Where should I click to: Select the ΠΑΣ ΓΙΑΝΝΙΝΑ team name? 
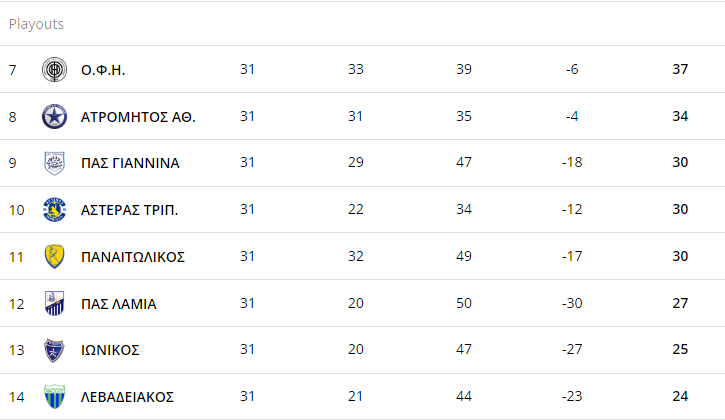[x=130, y=163]
